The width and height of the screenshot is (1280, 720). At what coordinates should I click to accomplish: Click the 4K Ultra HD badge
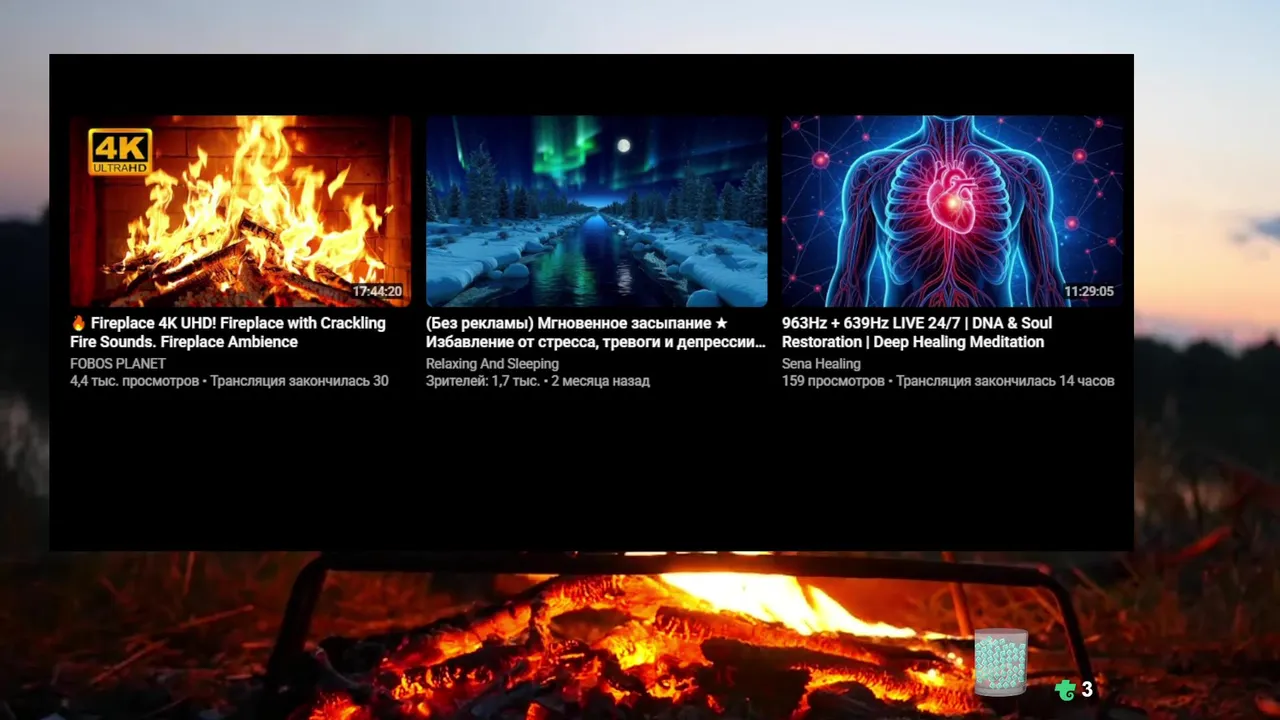pyautogui.click(x=120, y=152)
